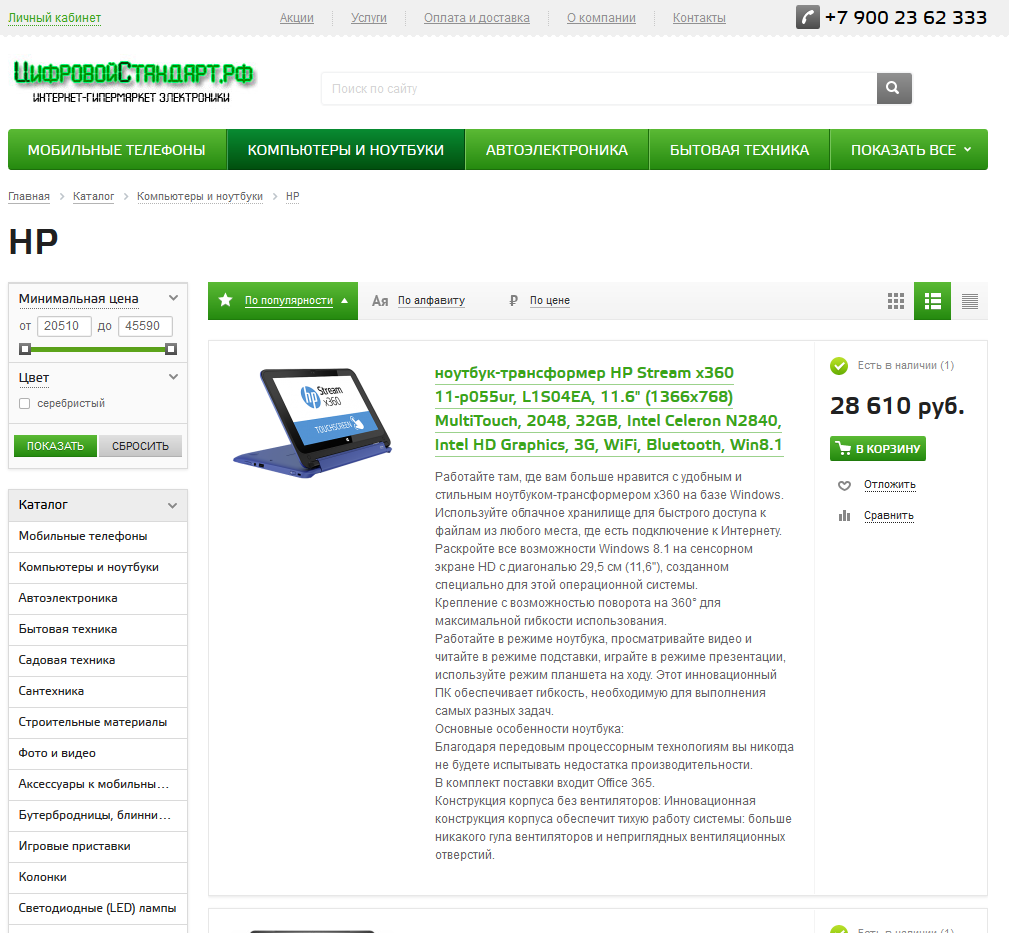Tick the серебристый color checkbox
Screen dimensions: 1009x933
24,403
